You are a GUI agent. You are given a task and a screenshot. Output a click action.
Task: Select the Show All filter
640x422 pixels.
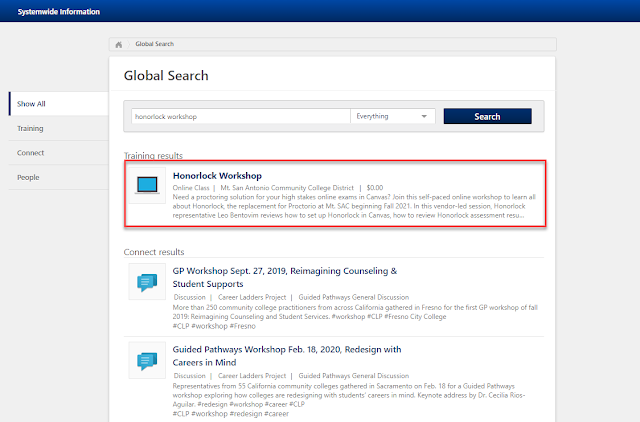[x=59, y=104]
